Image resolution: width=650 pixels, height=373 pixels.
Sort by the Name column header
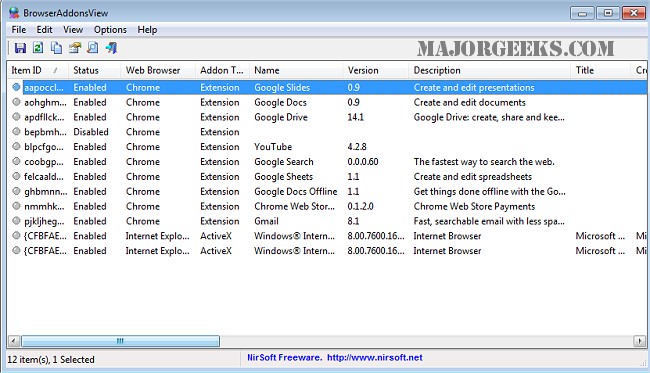tap(296, 70)
